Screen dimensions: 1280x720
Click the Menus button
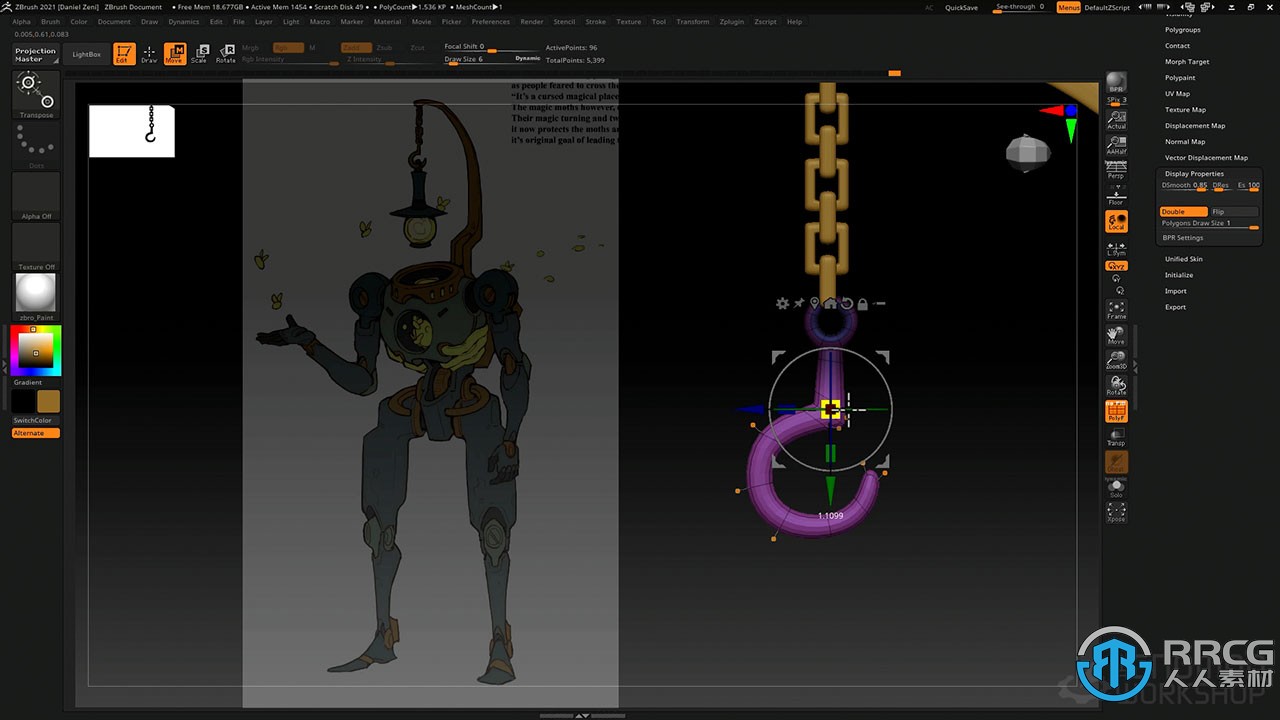click(1068, 7)
